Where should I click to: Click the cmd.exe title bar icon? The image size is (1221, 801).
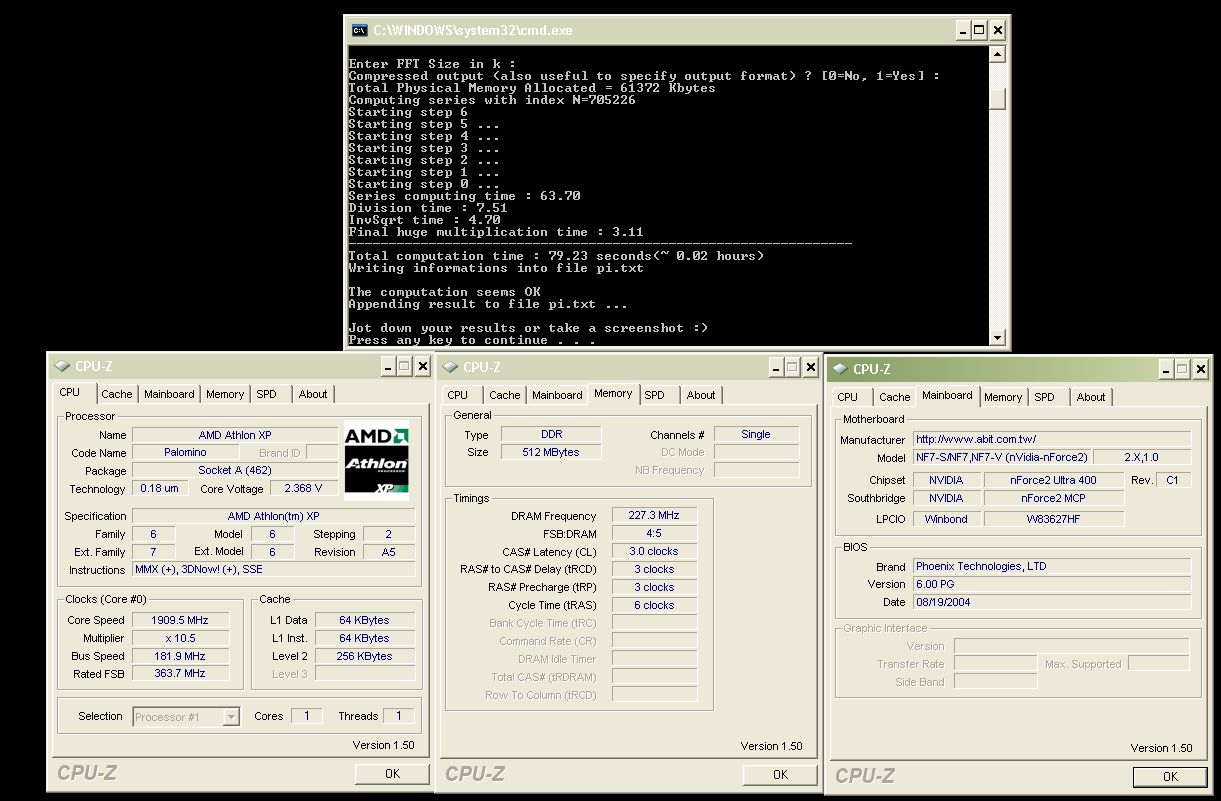[x=358, y=30]
